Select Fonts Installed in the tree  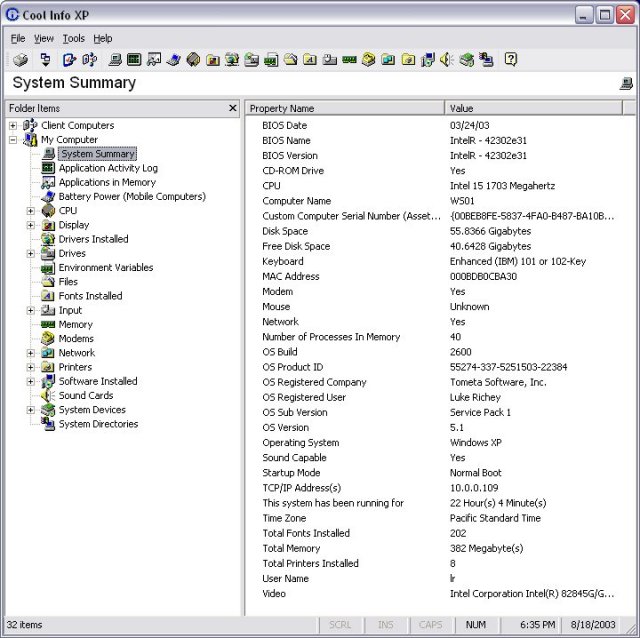(x=90, y=296)
